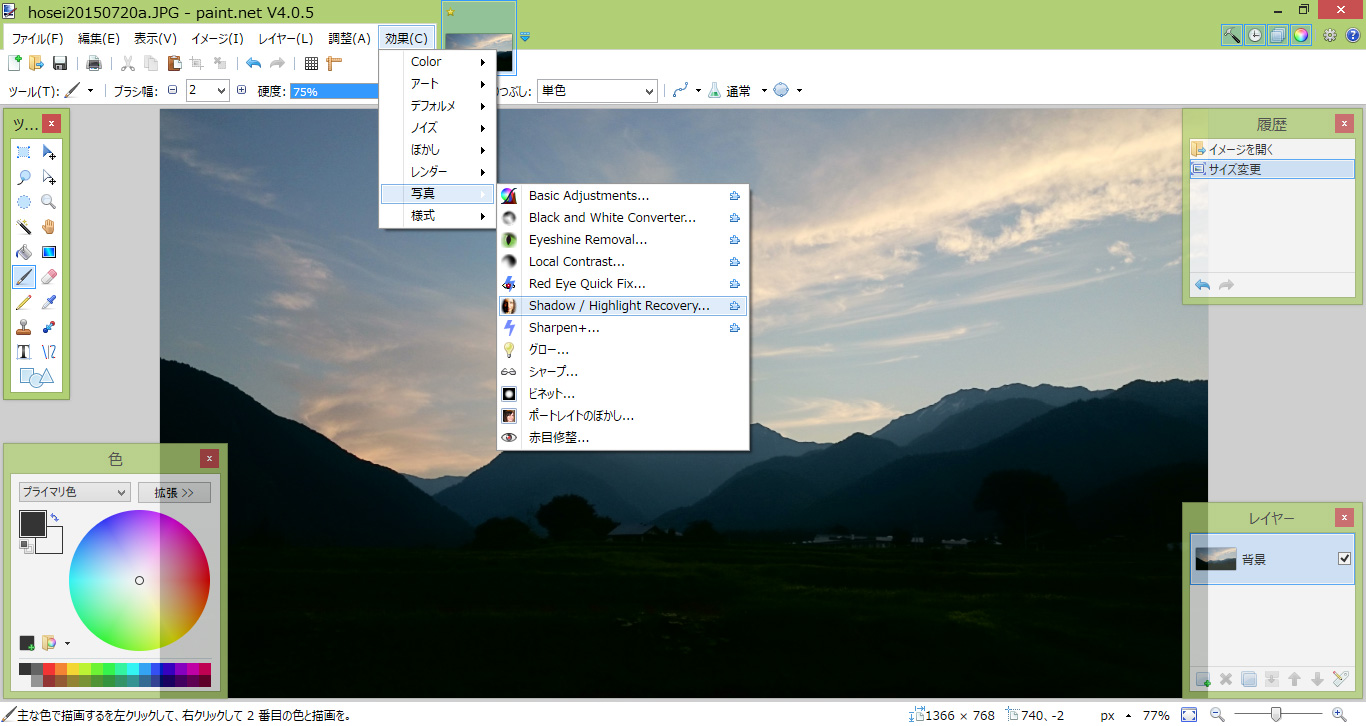Image resolution: width=1366 pixels, height=726 pixels.
Task: Toggle the rulers display button
Action: (x=334, y=64)
